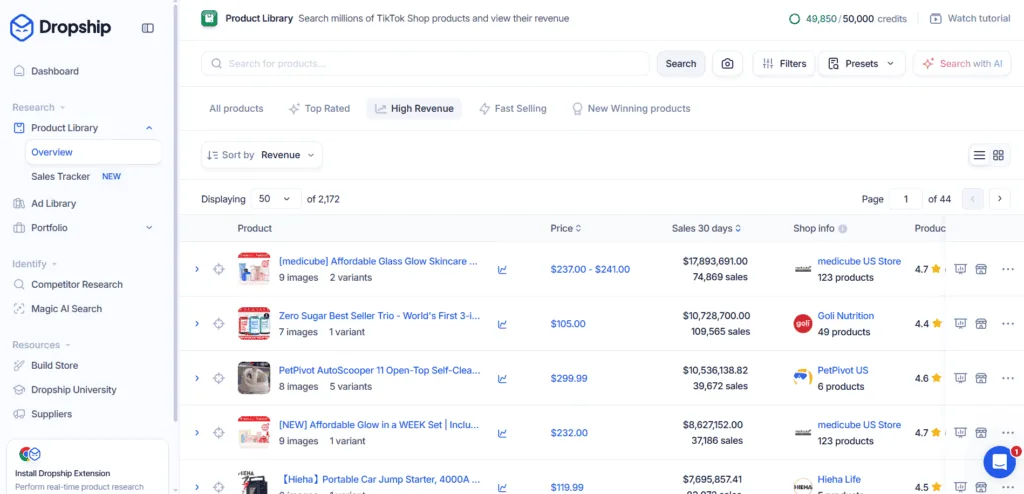The image size is (1024, 494).
Task: Click crosshair tracking icon for medicube Glass Glow row
Action: 219,269
